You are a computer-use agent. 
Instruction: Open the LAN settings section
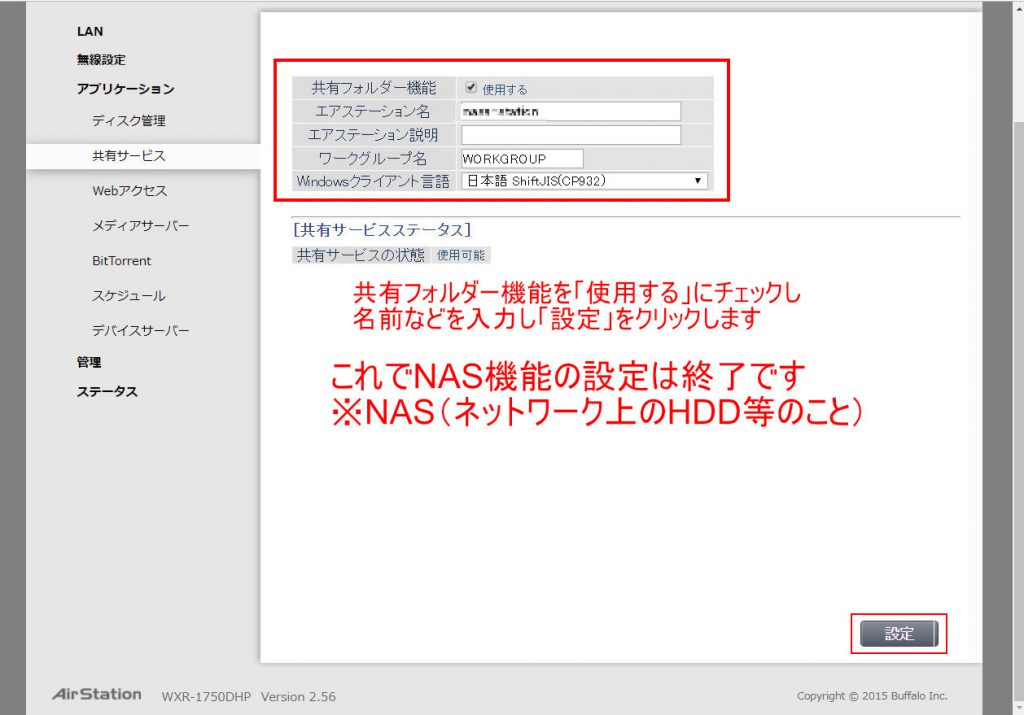(x=90, y=32)
